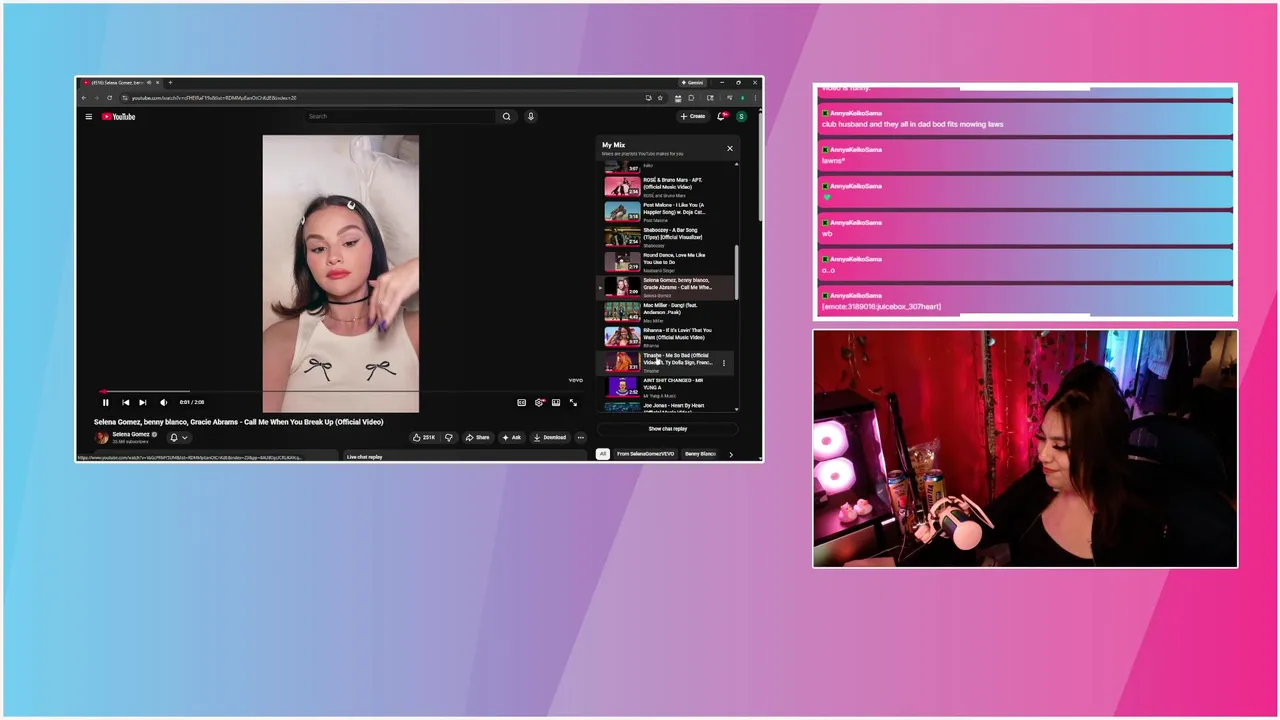
Task: Pause the video with the pause button
Action: 105,402
